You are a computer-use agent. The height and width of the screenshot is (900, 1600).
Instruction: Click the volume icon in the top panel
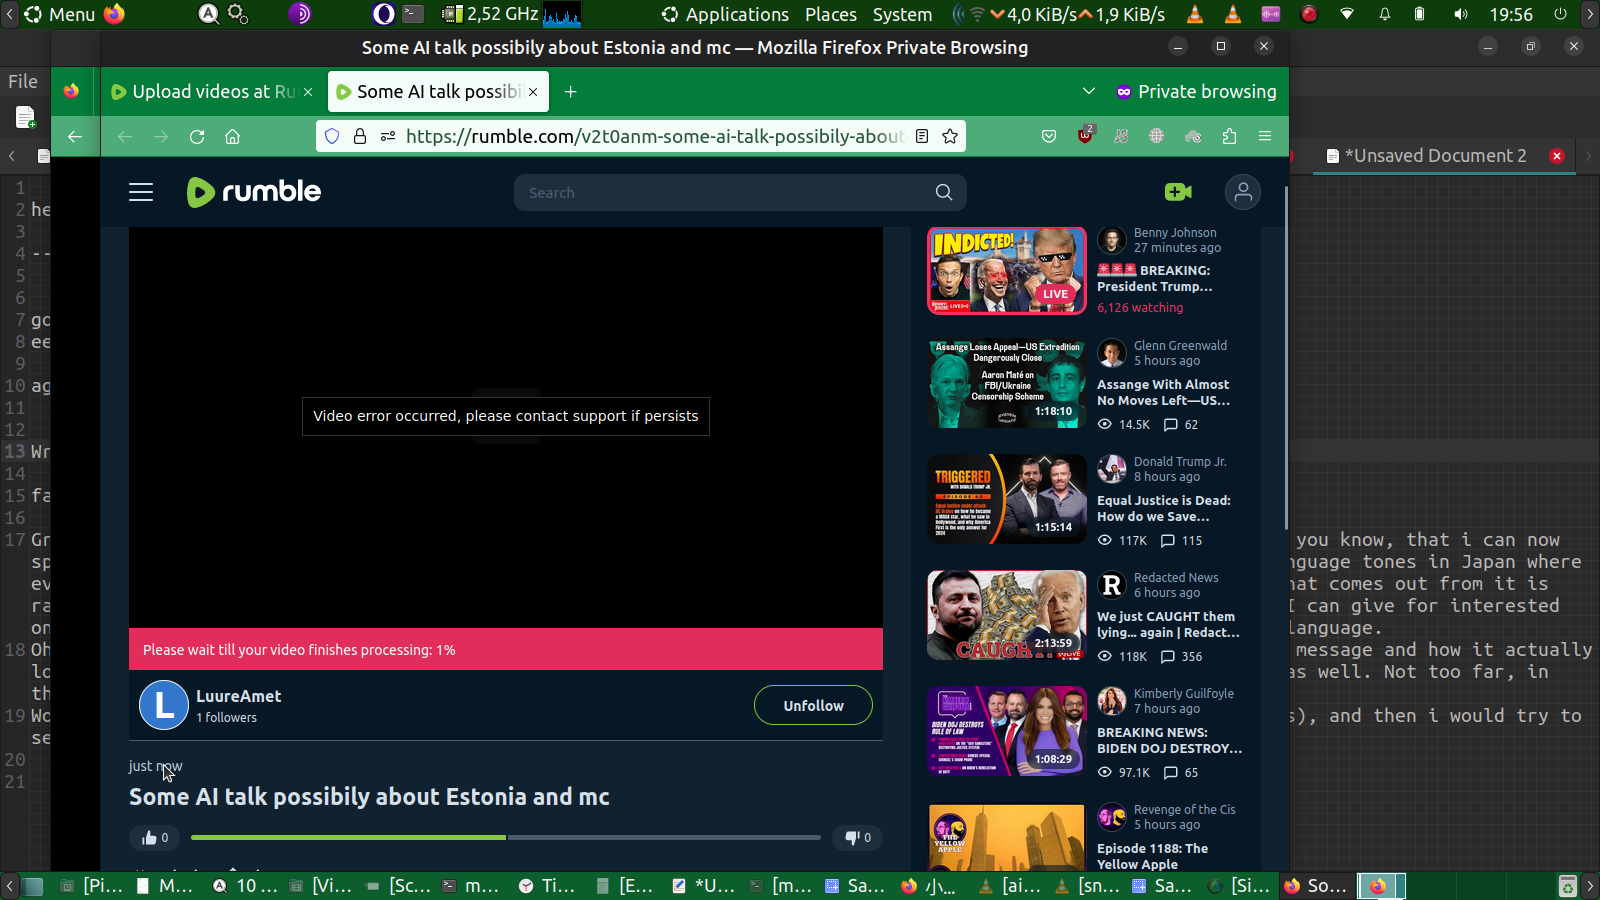click(x=1461, y=14)
